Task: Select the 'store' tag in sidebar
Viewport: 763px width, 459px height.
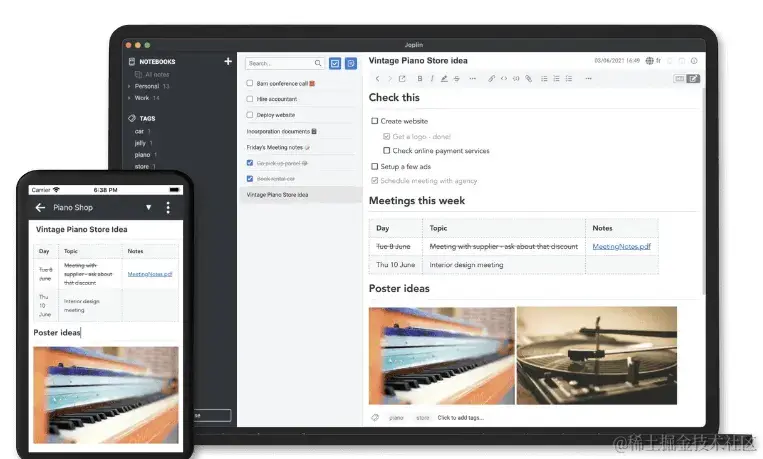Action: coord(142,166)
